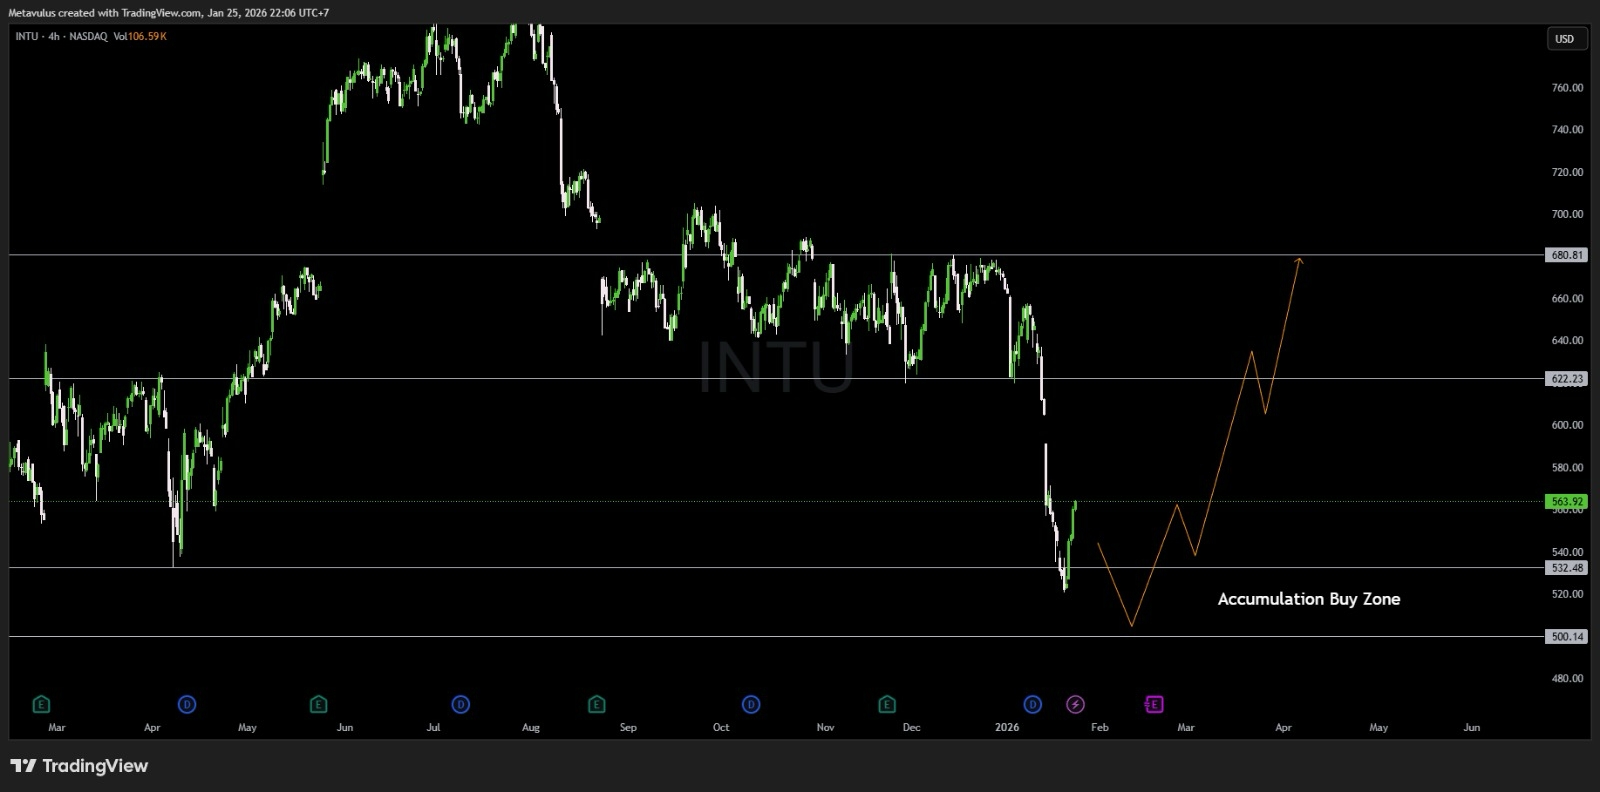Click the TradingView logo
Screen dimensions: 1600x792
coord(80,766)
